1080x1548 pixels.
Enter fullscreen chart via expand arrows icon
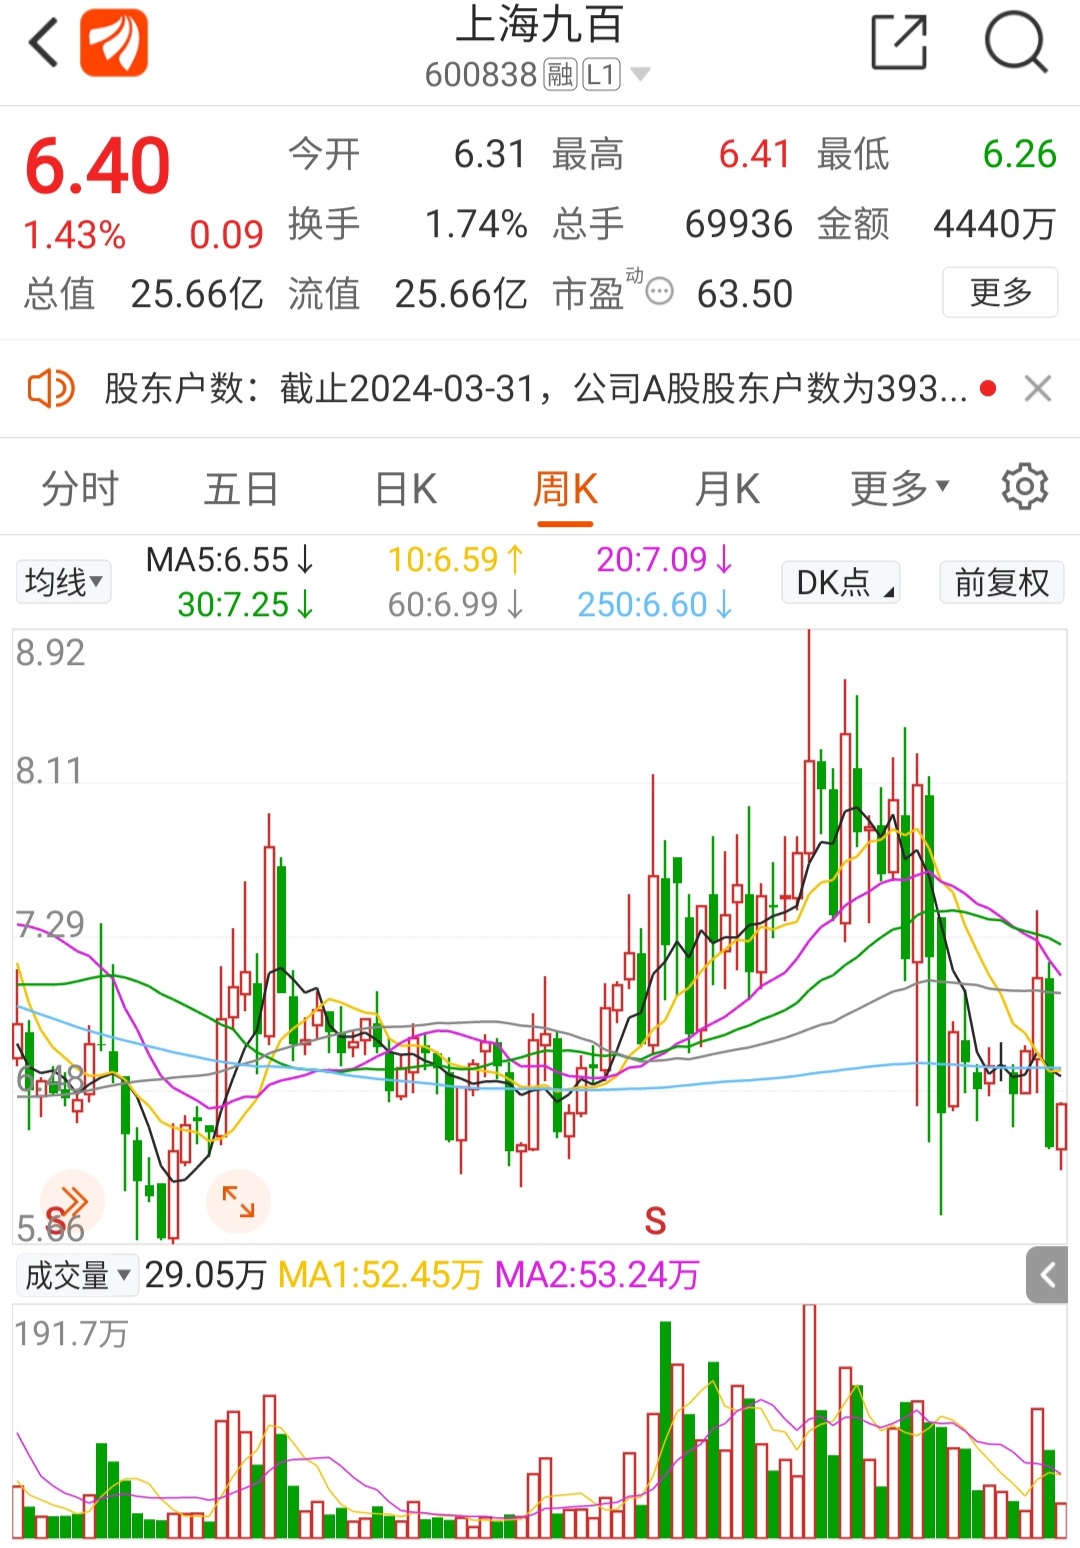(238, 1201)
